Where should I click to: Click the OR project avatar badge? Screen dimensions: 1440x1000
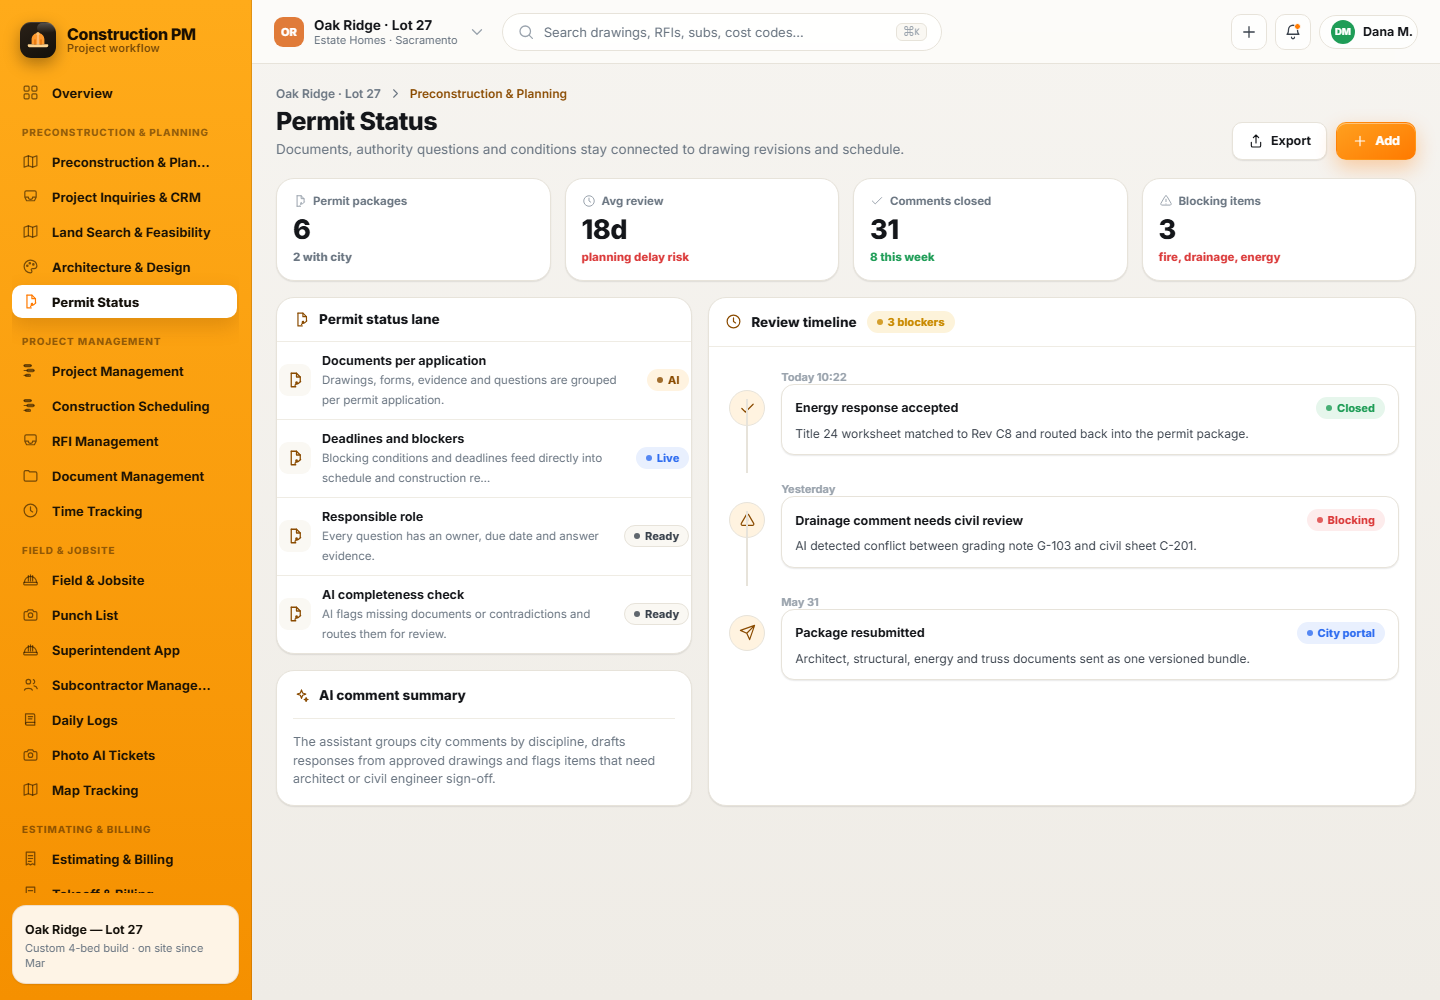[x=289, y=32]
